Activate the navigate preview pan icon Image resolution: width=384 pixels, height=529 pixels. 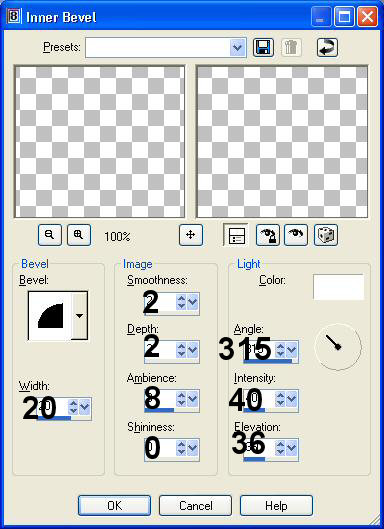pyautogui.click(x=191, y=235)
